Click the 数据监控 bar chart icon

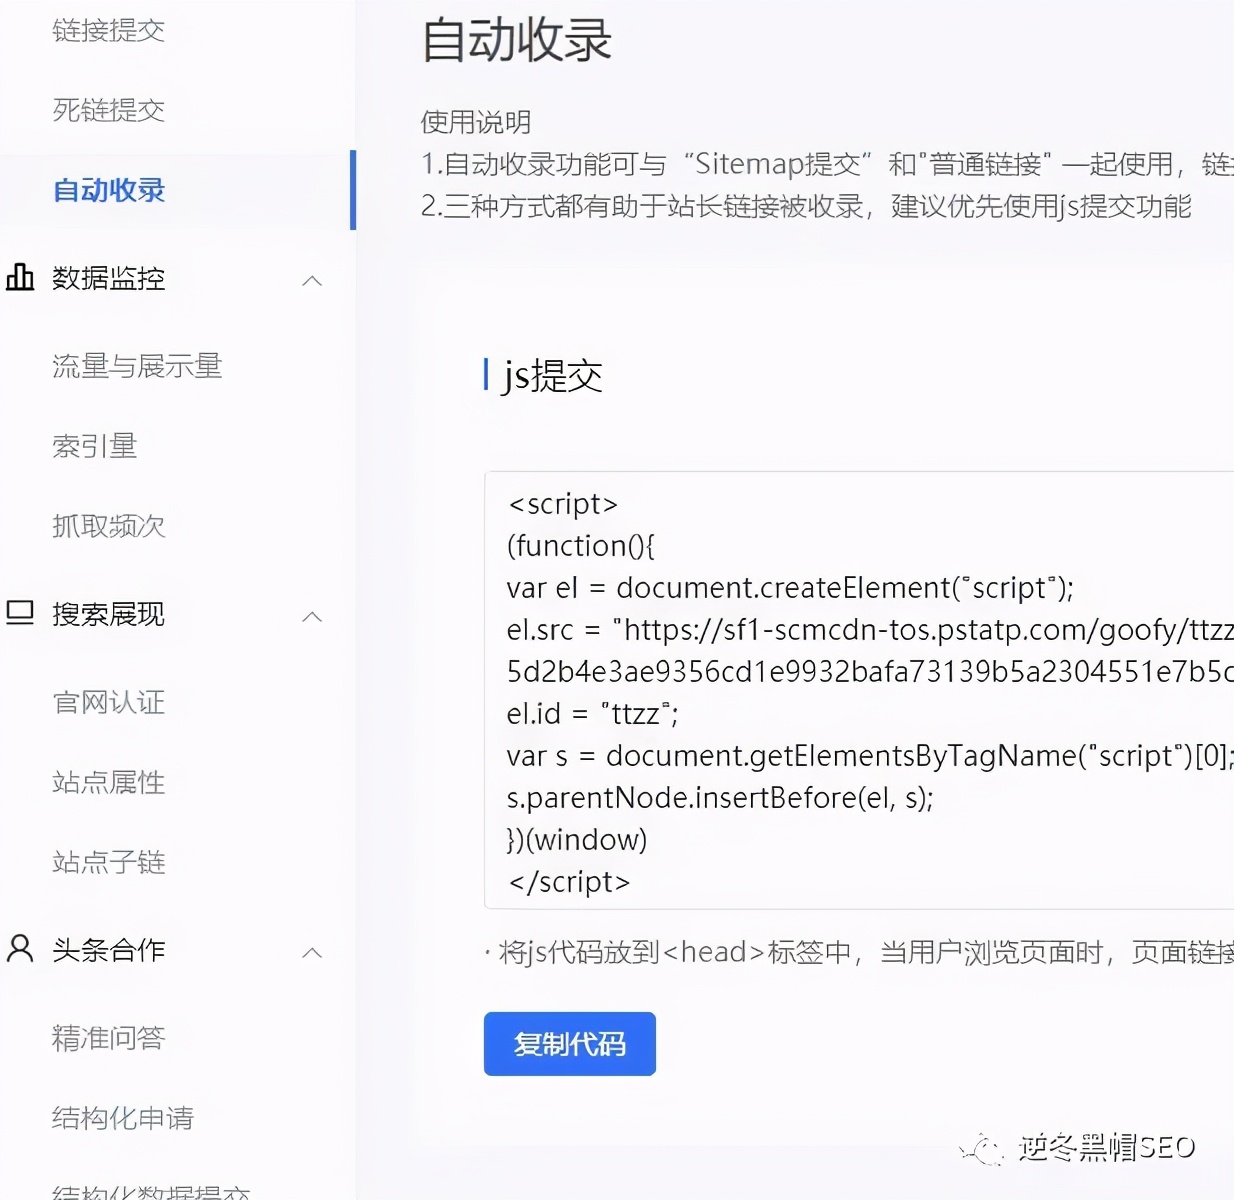click(x=20, y=277)
